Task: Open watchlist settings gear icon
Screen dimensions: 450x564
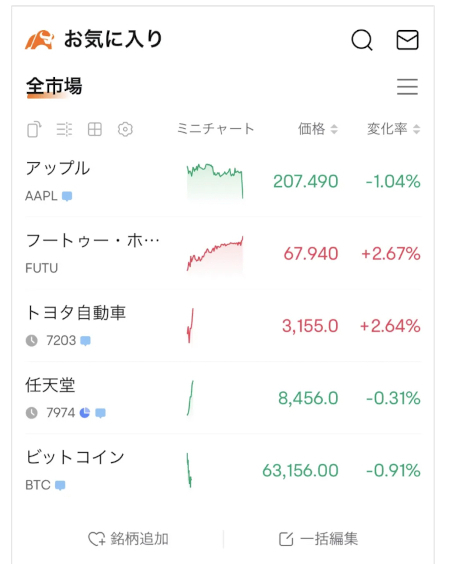Action: click(x=125, y=129)
